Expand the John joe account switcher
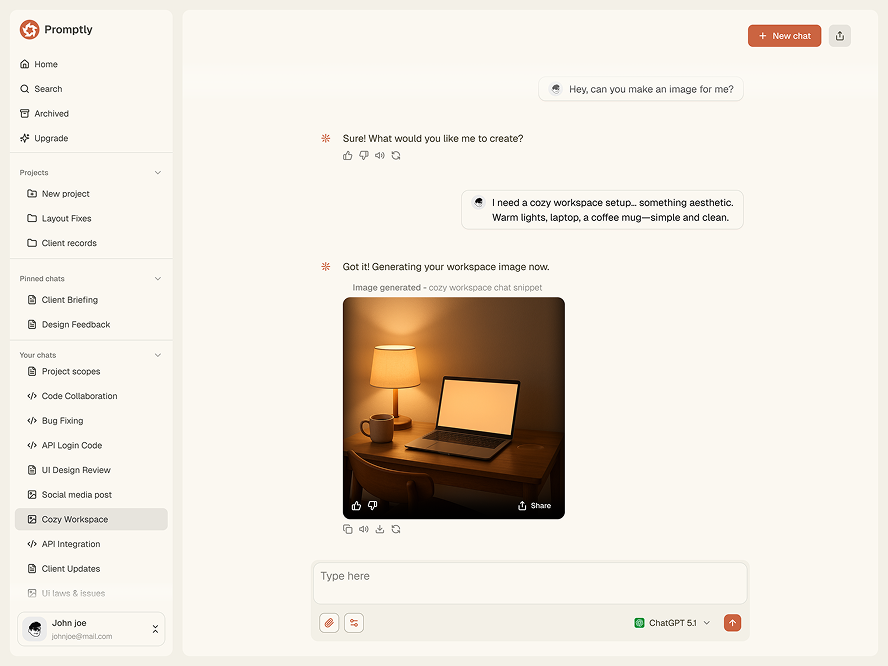The height and width of the screenshot is (666, 888). click(x=155, y=629)
